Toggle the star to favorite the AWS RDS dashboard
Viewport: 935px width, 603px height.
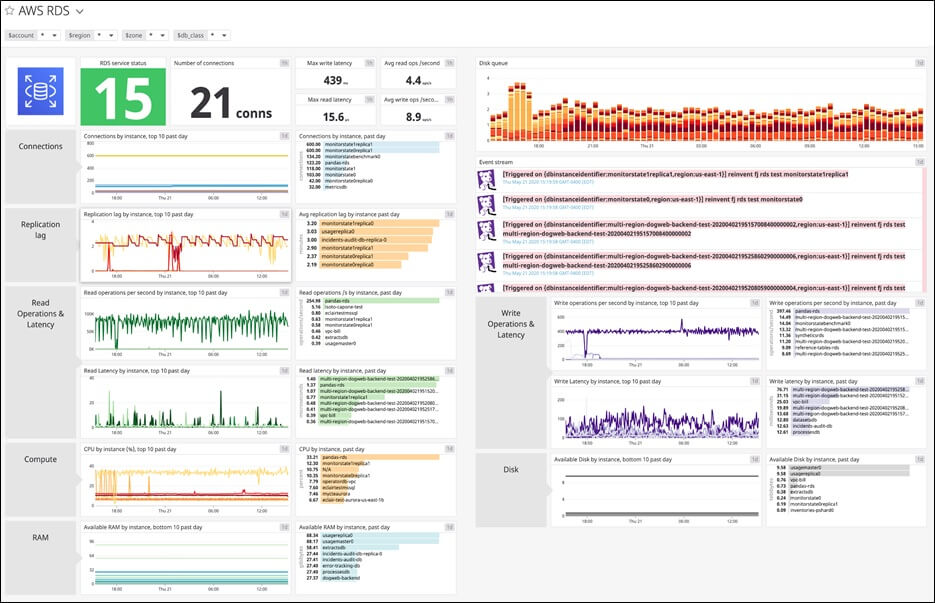coord(9,11)
